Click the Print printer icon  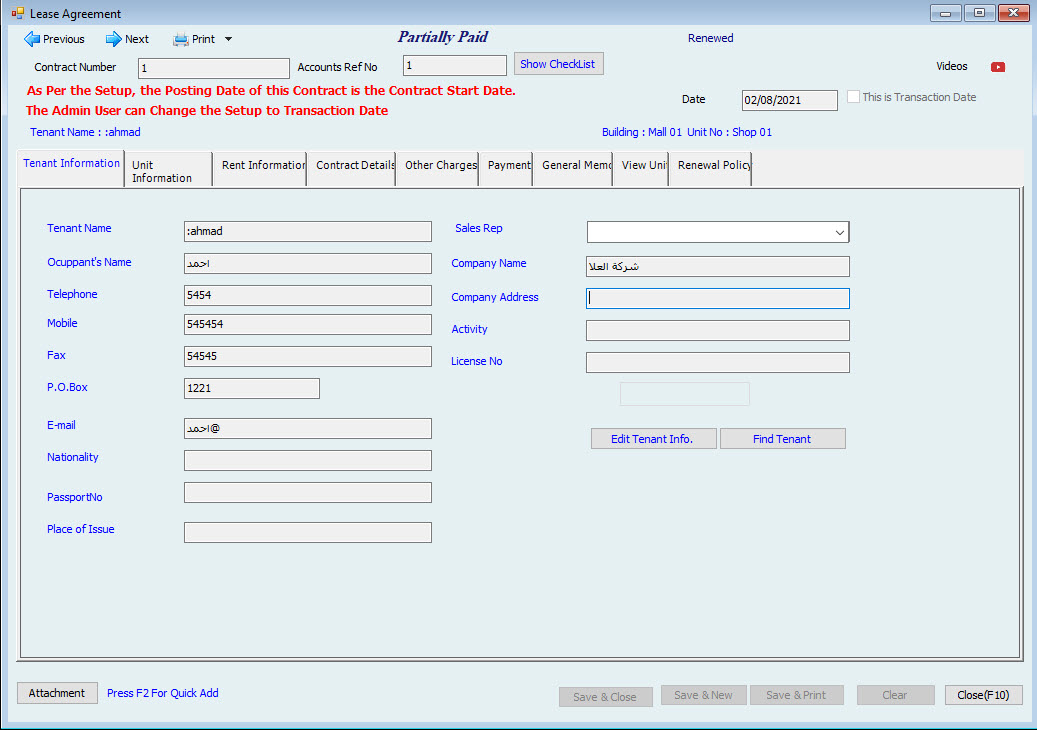(181, 40)
